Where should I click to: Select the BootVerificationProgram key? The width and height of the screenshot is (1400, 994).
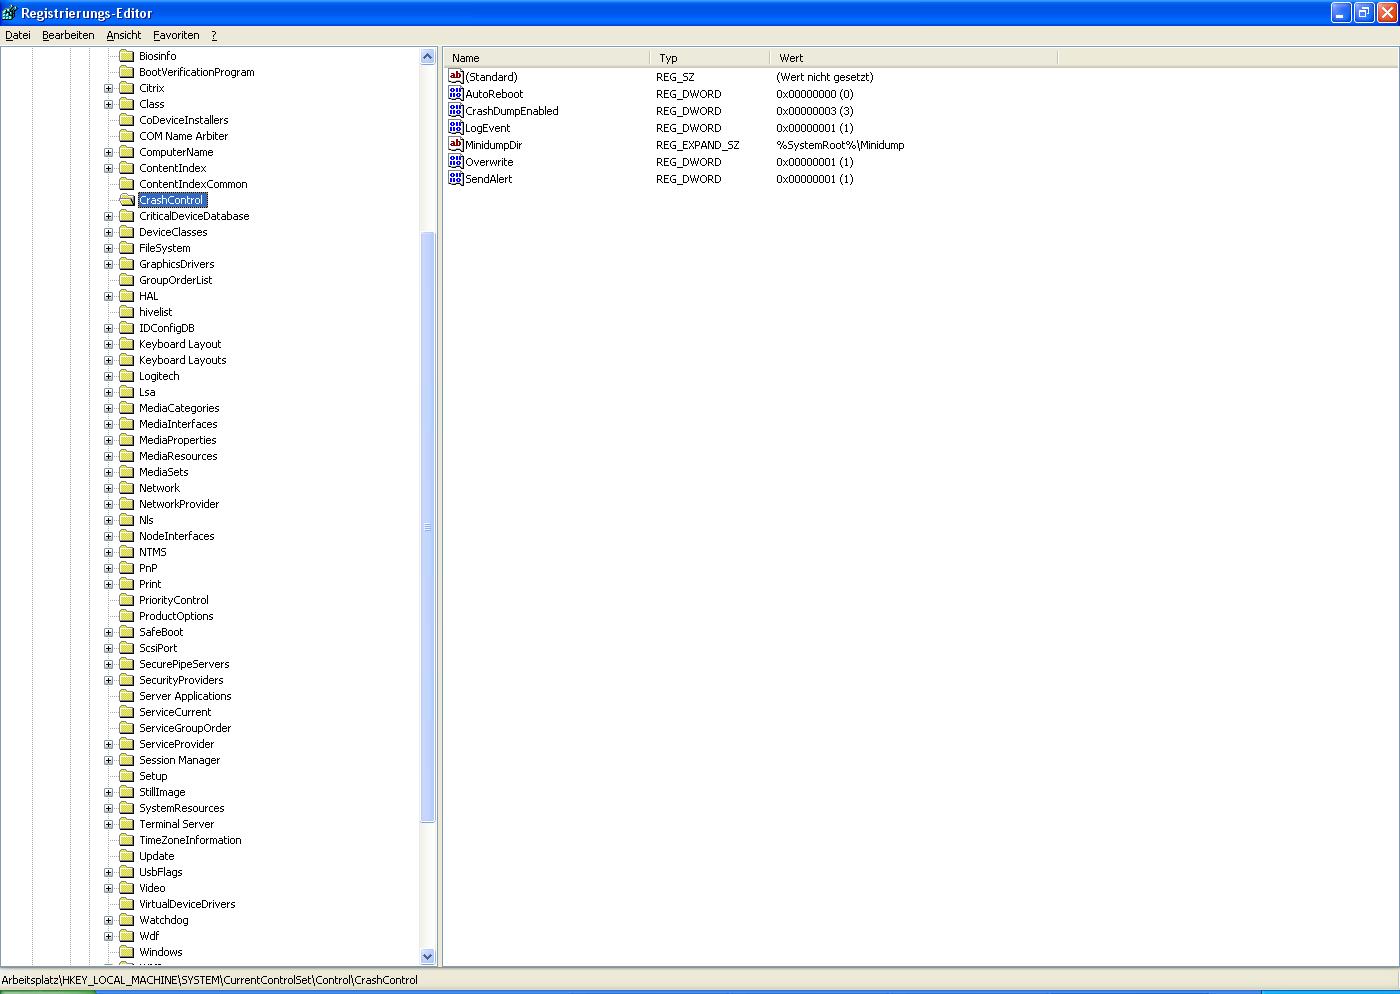click(196, 72)
